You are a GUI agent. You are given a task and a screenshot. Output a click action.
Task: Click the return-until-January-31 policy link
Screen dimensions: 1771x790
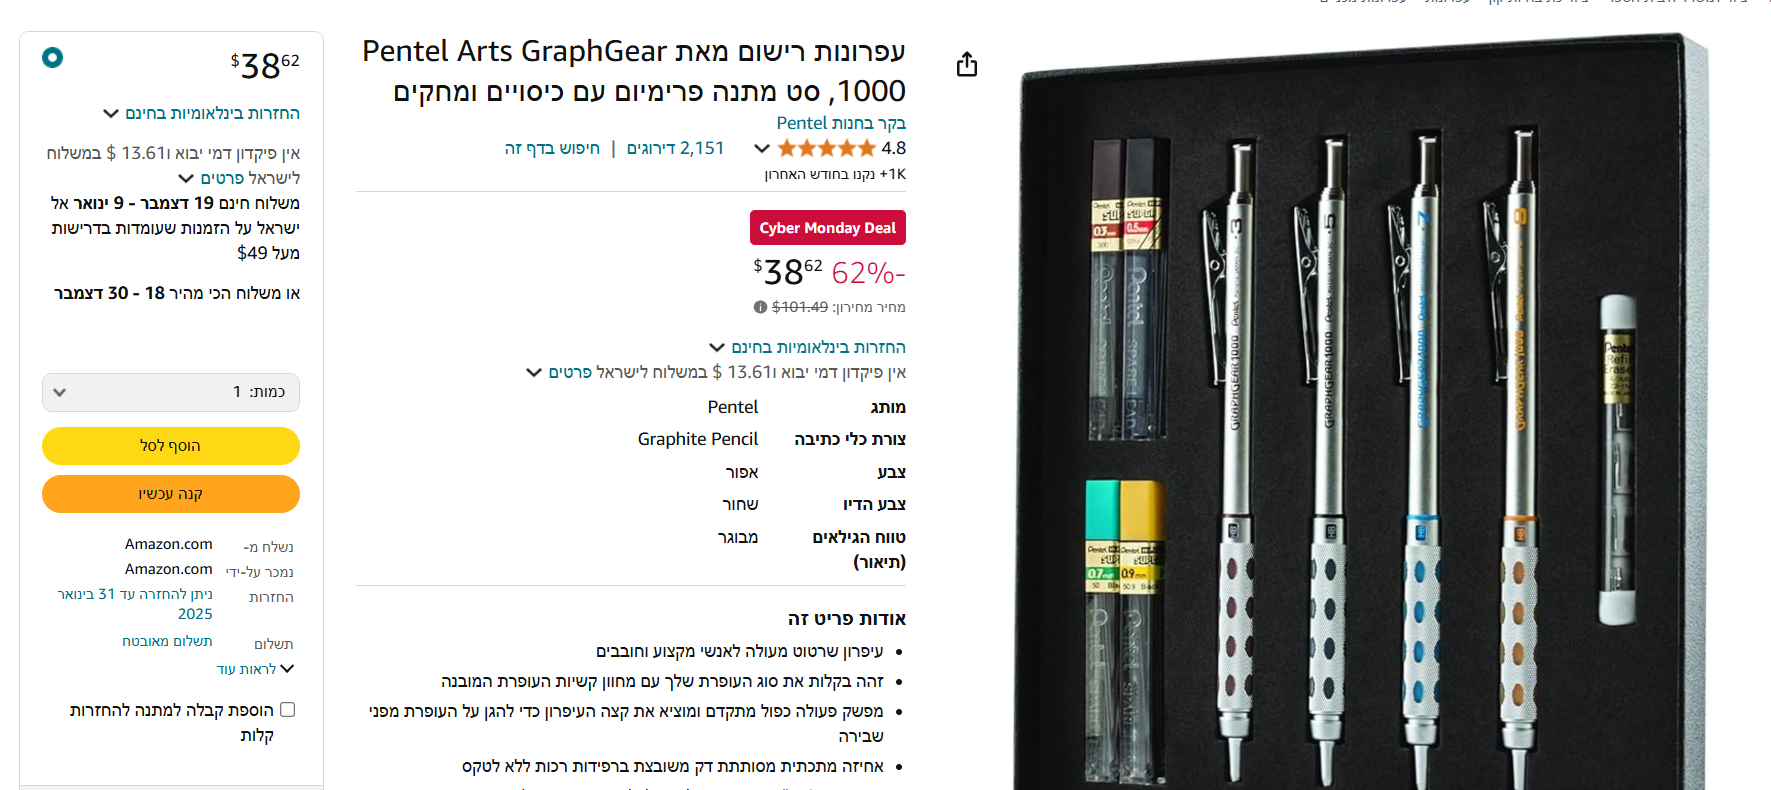tap(135, 604)
